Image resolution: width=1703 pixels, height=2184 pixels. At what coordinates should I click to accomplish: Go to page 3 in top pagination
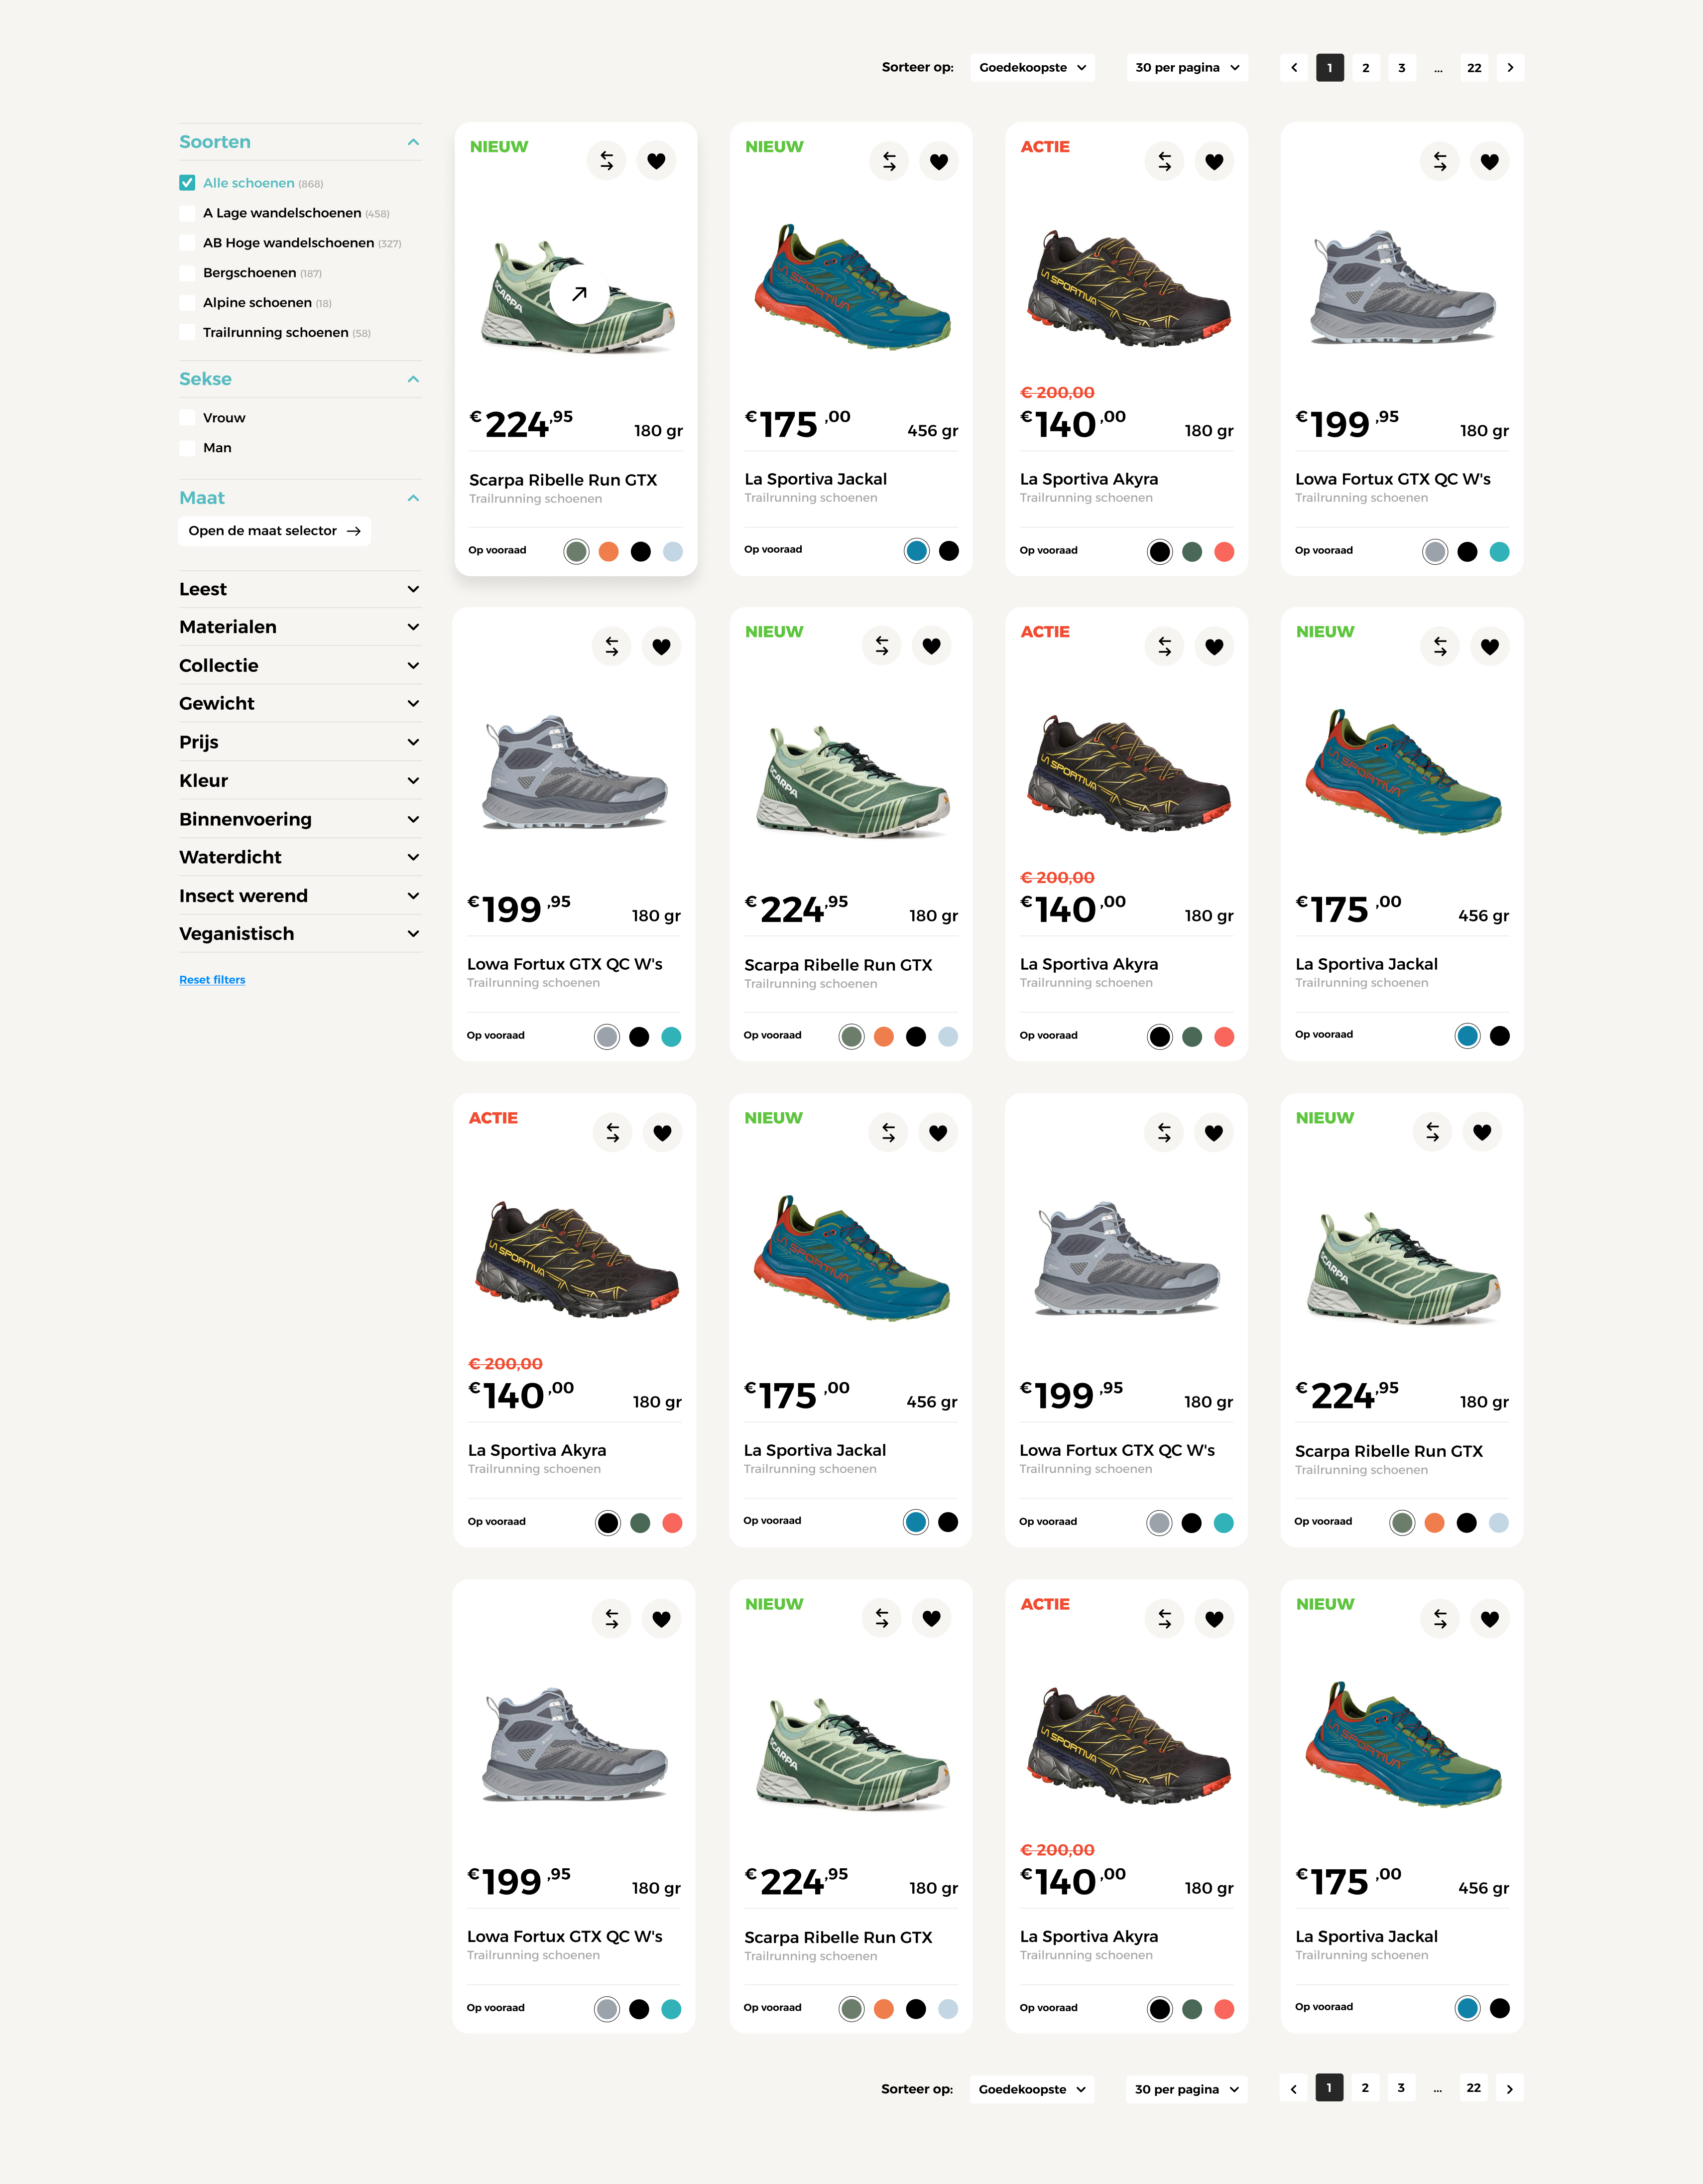click(x=1402, y=67)
